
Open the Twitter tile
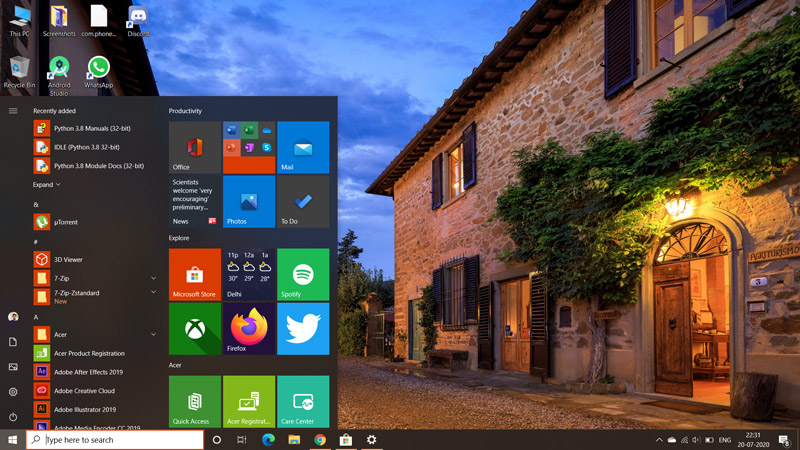tap(303, 329)
